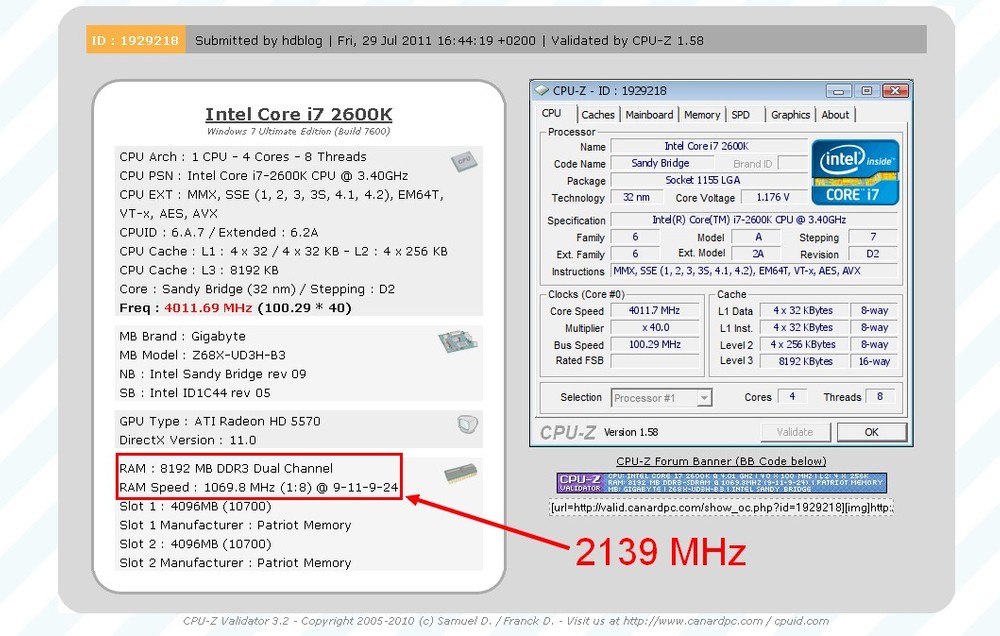The image size is (1000, 636).
Task: Click the greyed Validate button
Action: click(x=795, y=432)
